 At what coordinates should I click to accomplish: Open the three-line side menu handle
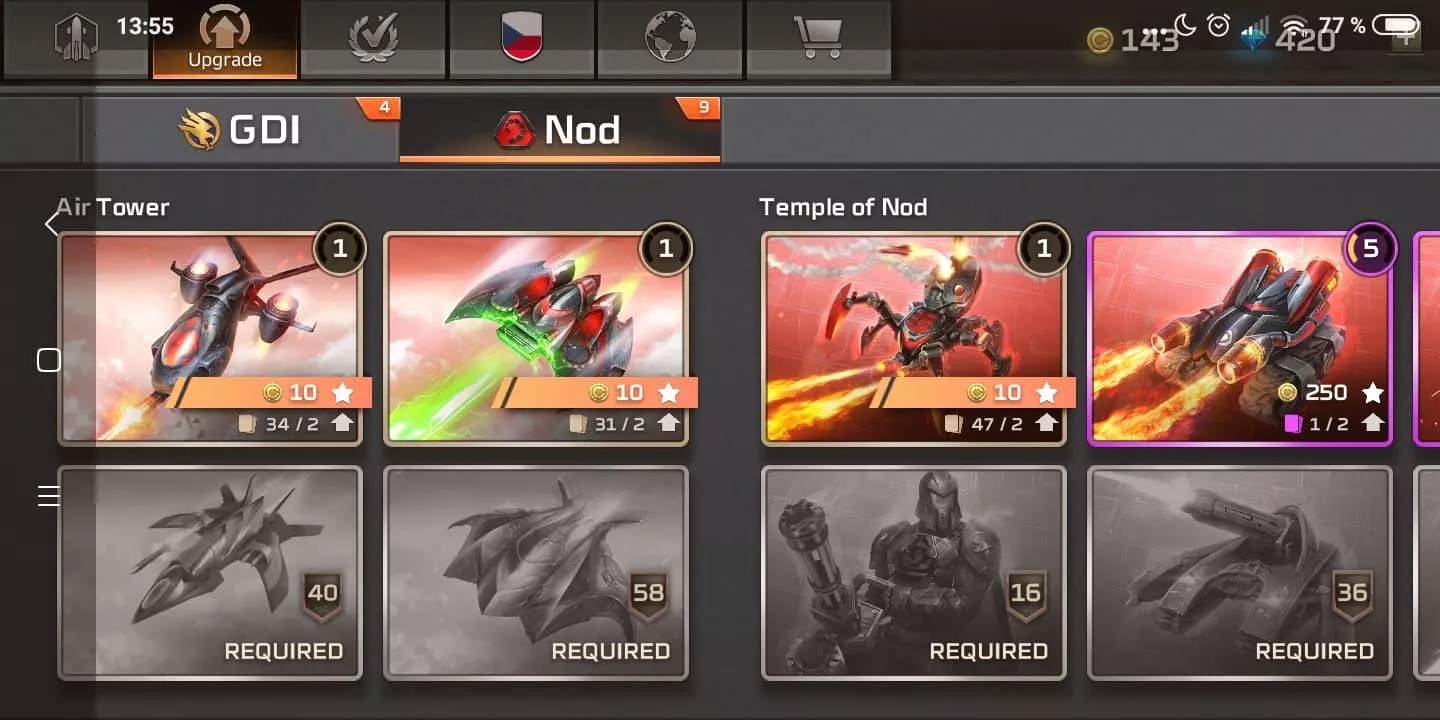(49, 496)
